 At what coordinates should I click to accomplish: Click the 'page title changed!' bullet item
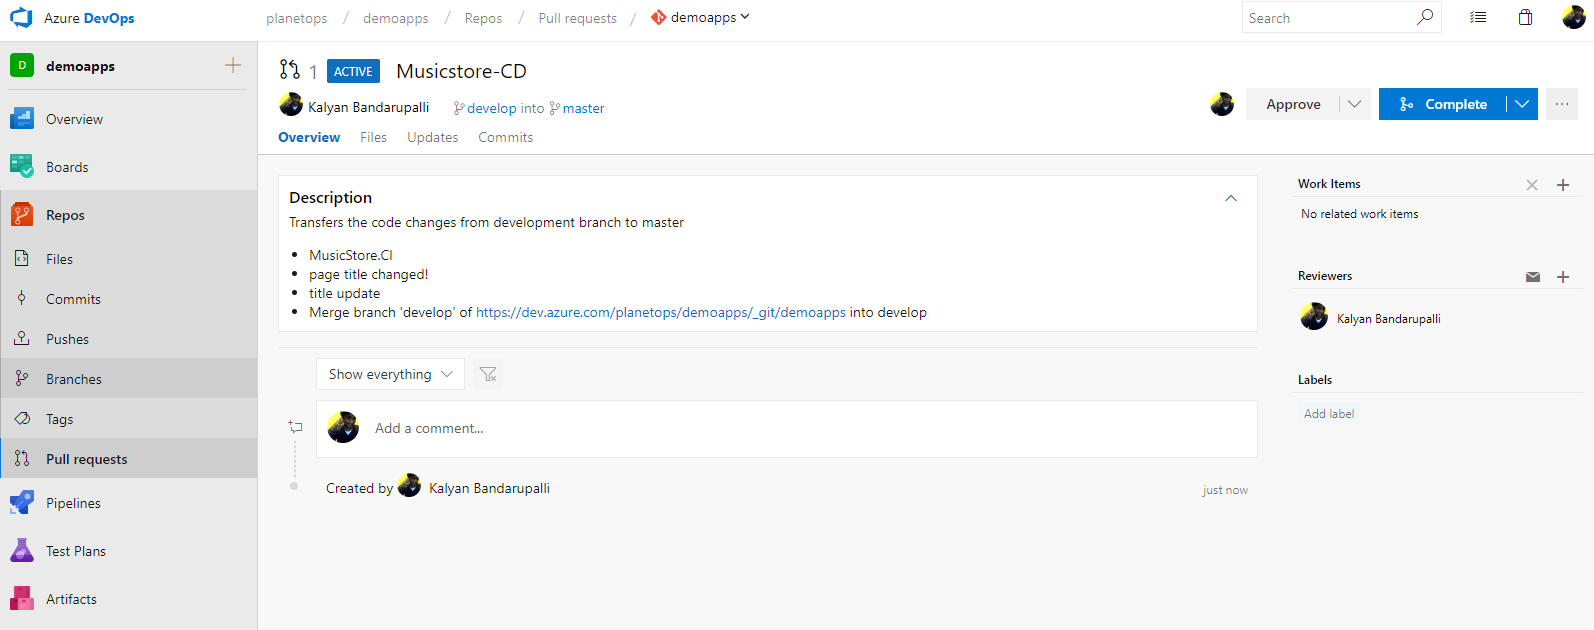pyautogui.click(x=368, y=274)
